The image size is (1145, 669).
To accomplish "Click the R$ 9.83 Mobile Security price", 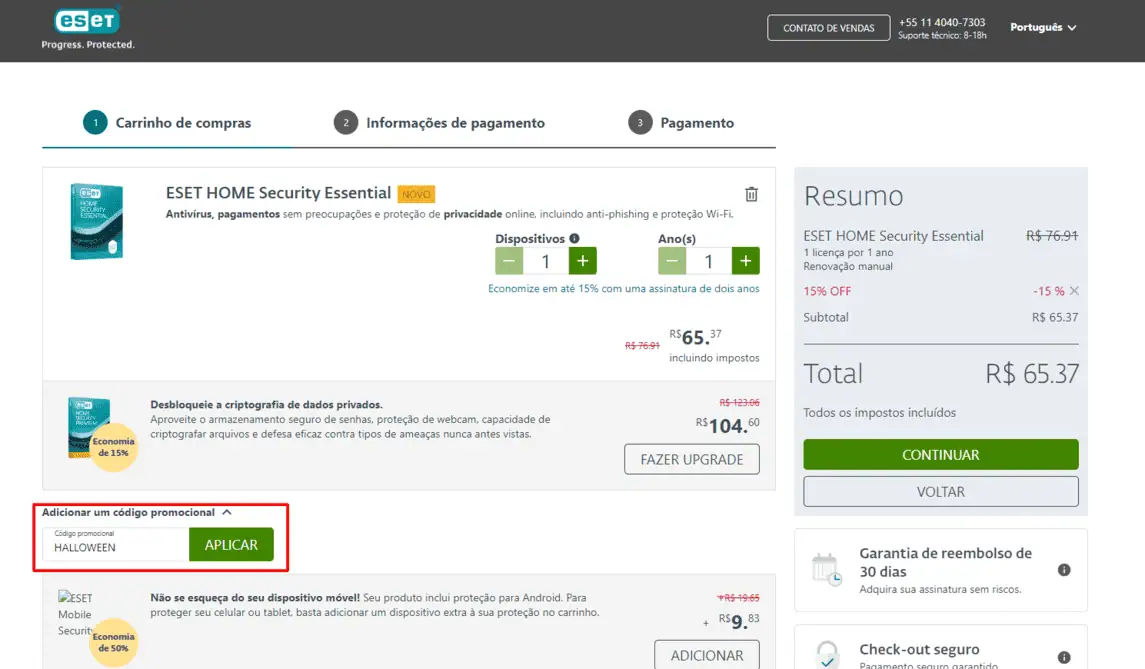I will [739, 621].
